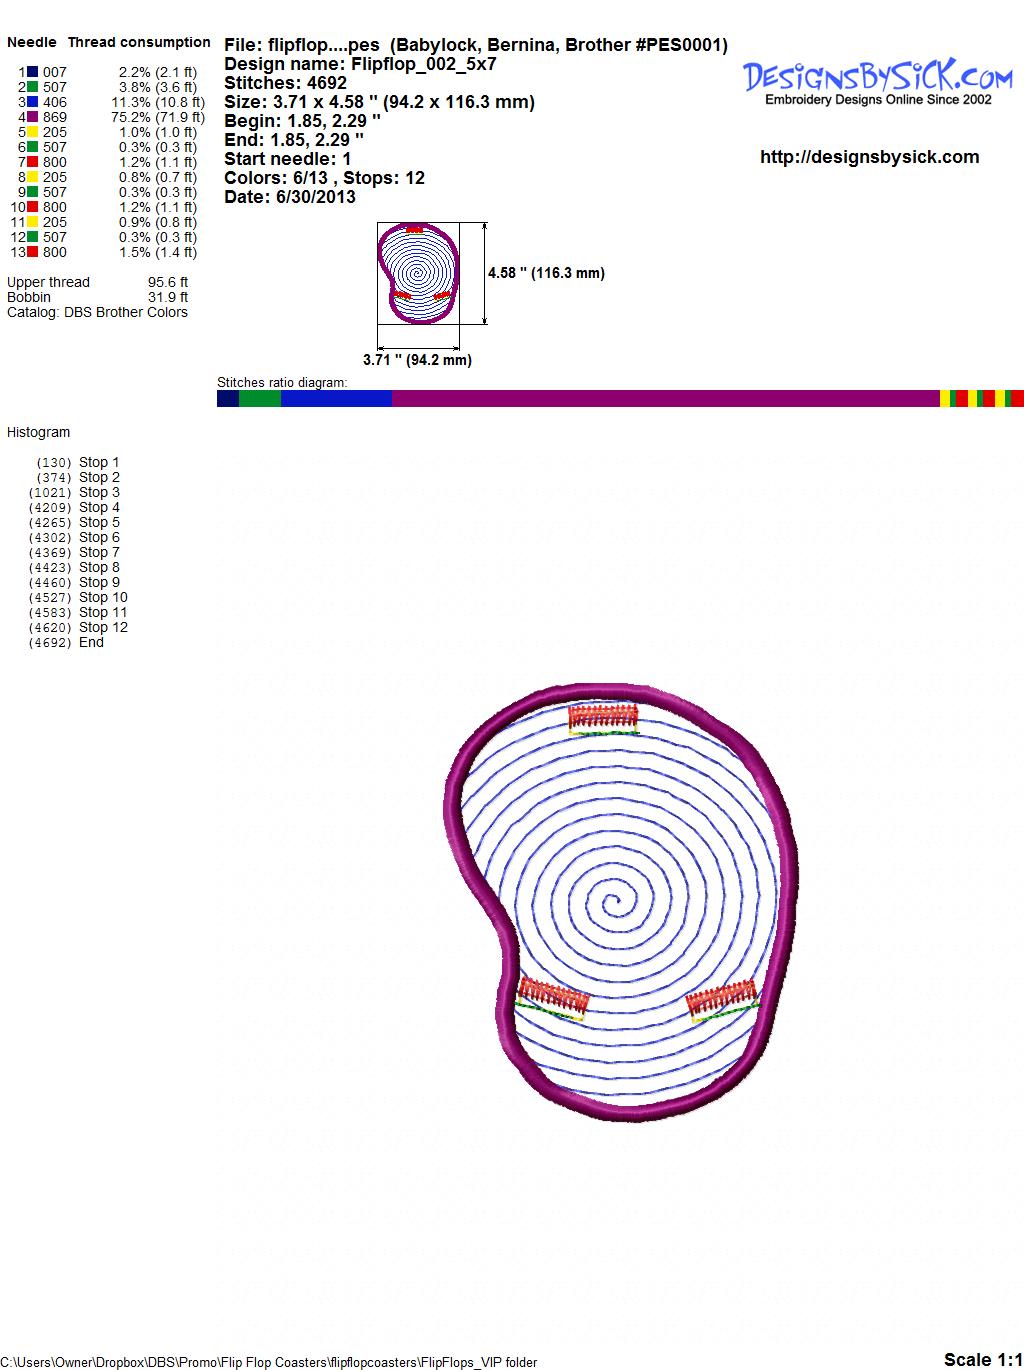Click the green 507 swatch for needle 2
Screen dimensions: 1024x1370
click(33, 87)
